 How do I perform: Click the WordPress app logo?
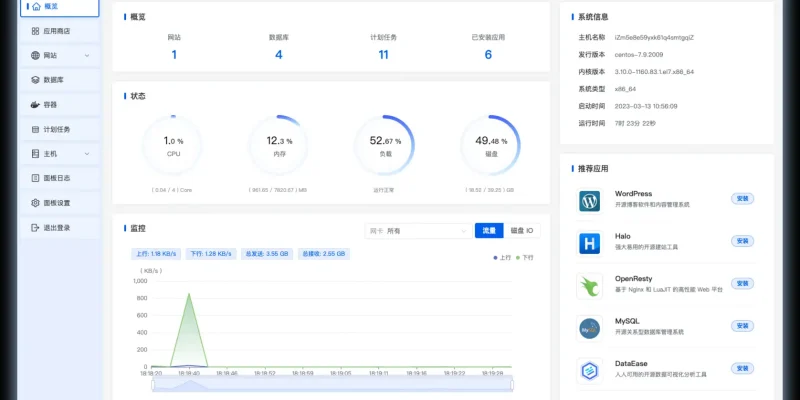point(589,201)
